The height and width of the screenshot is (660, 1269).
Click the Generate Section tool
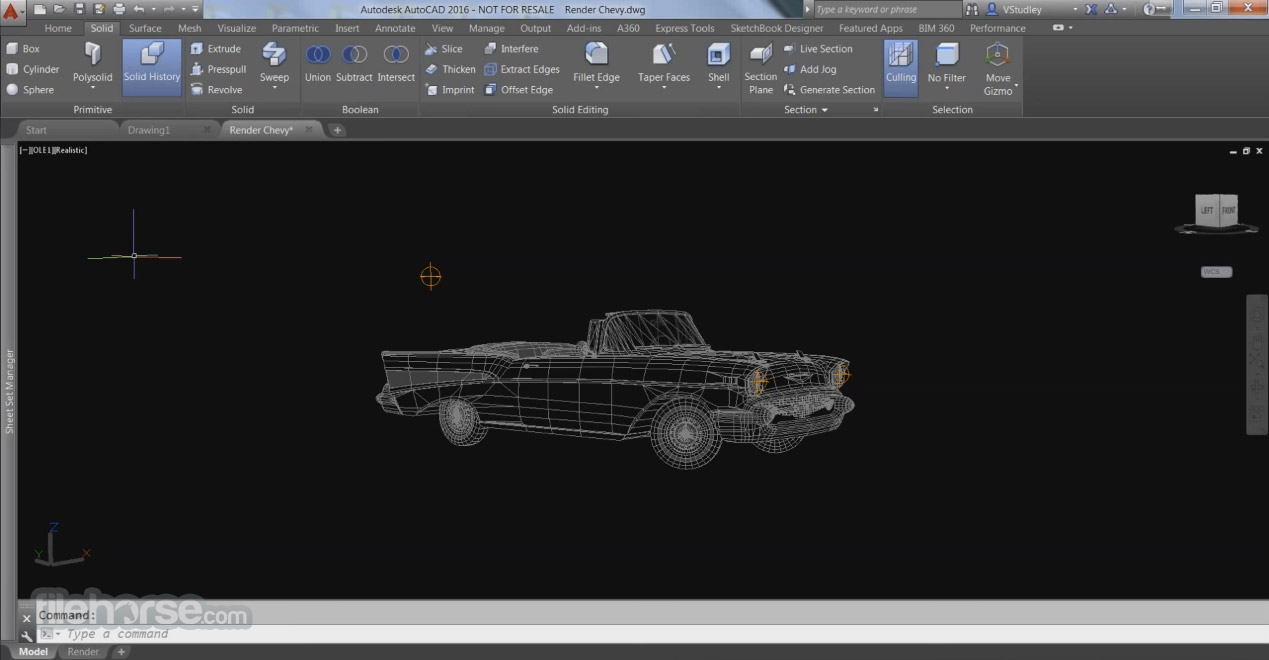[828, 89]
